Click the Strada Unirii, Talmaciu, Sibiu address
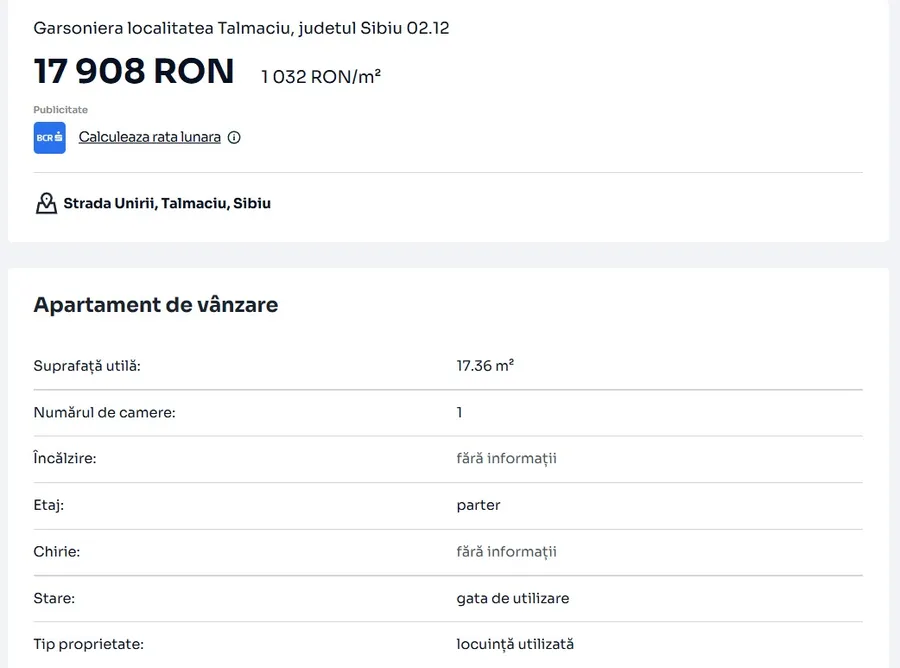The image size is (900, 668). (167, 204)
